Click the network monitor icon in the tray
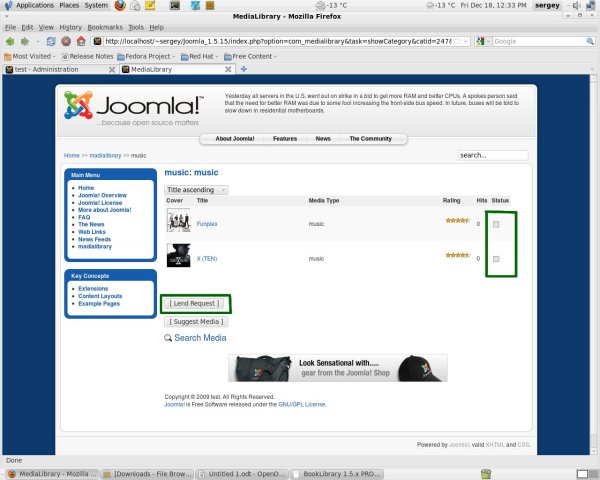Viewport: 600px width, 480px height. [590, 5]
